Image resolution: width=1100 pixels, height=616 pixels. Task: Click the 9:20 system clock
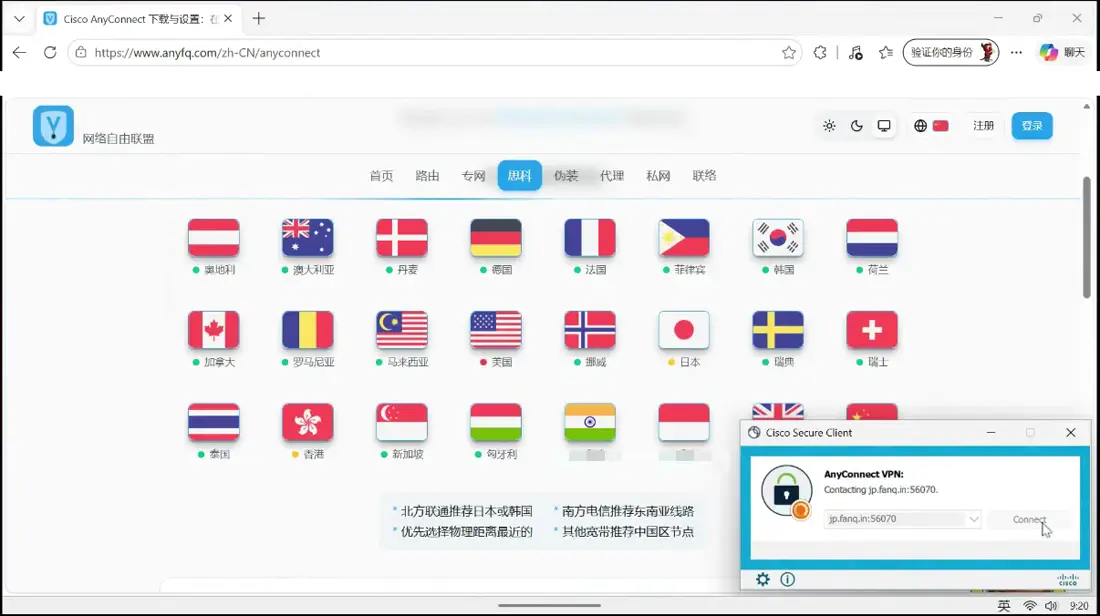[x=1079, y=605]
